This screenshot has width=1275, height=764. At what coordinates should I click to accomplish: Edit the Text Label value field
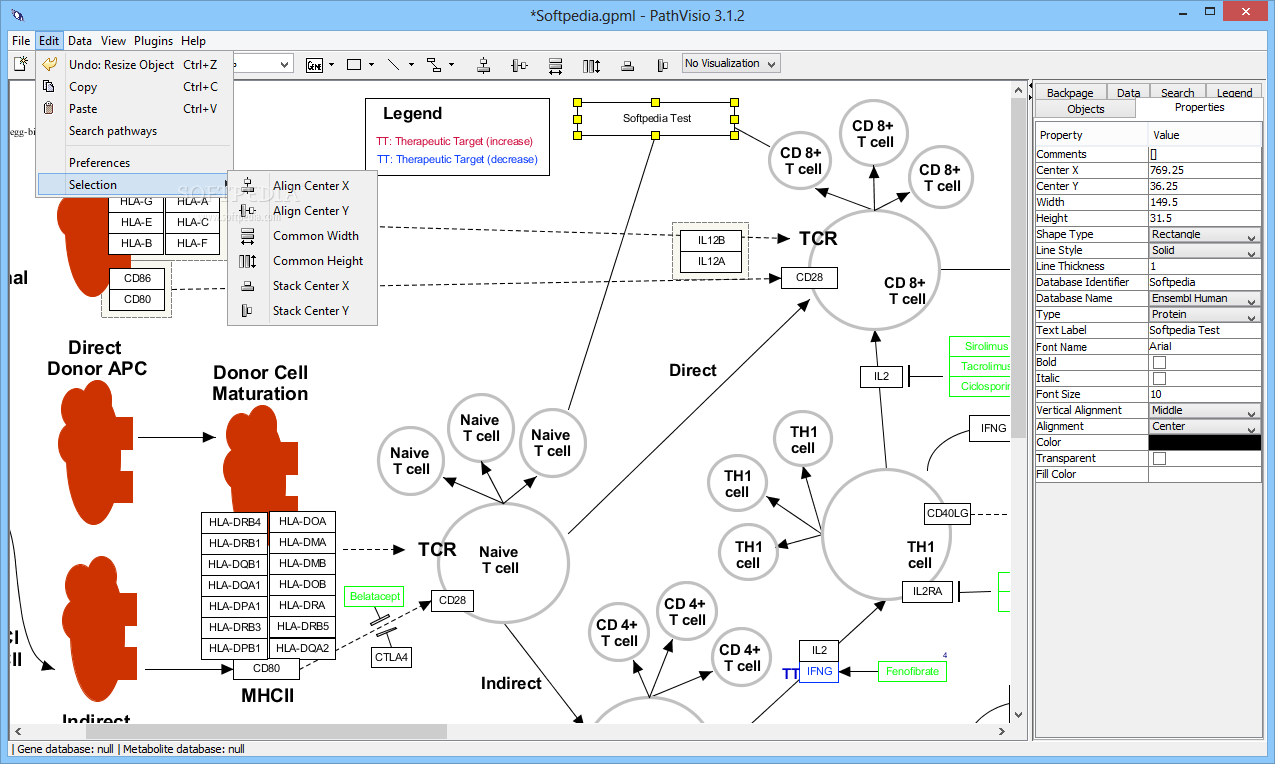pos(1204,330)
